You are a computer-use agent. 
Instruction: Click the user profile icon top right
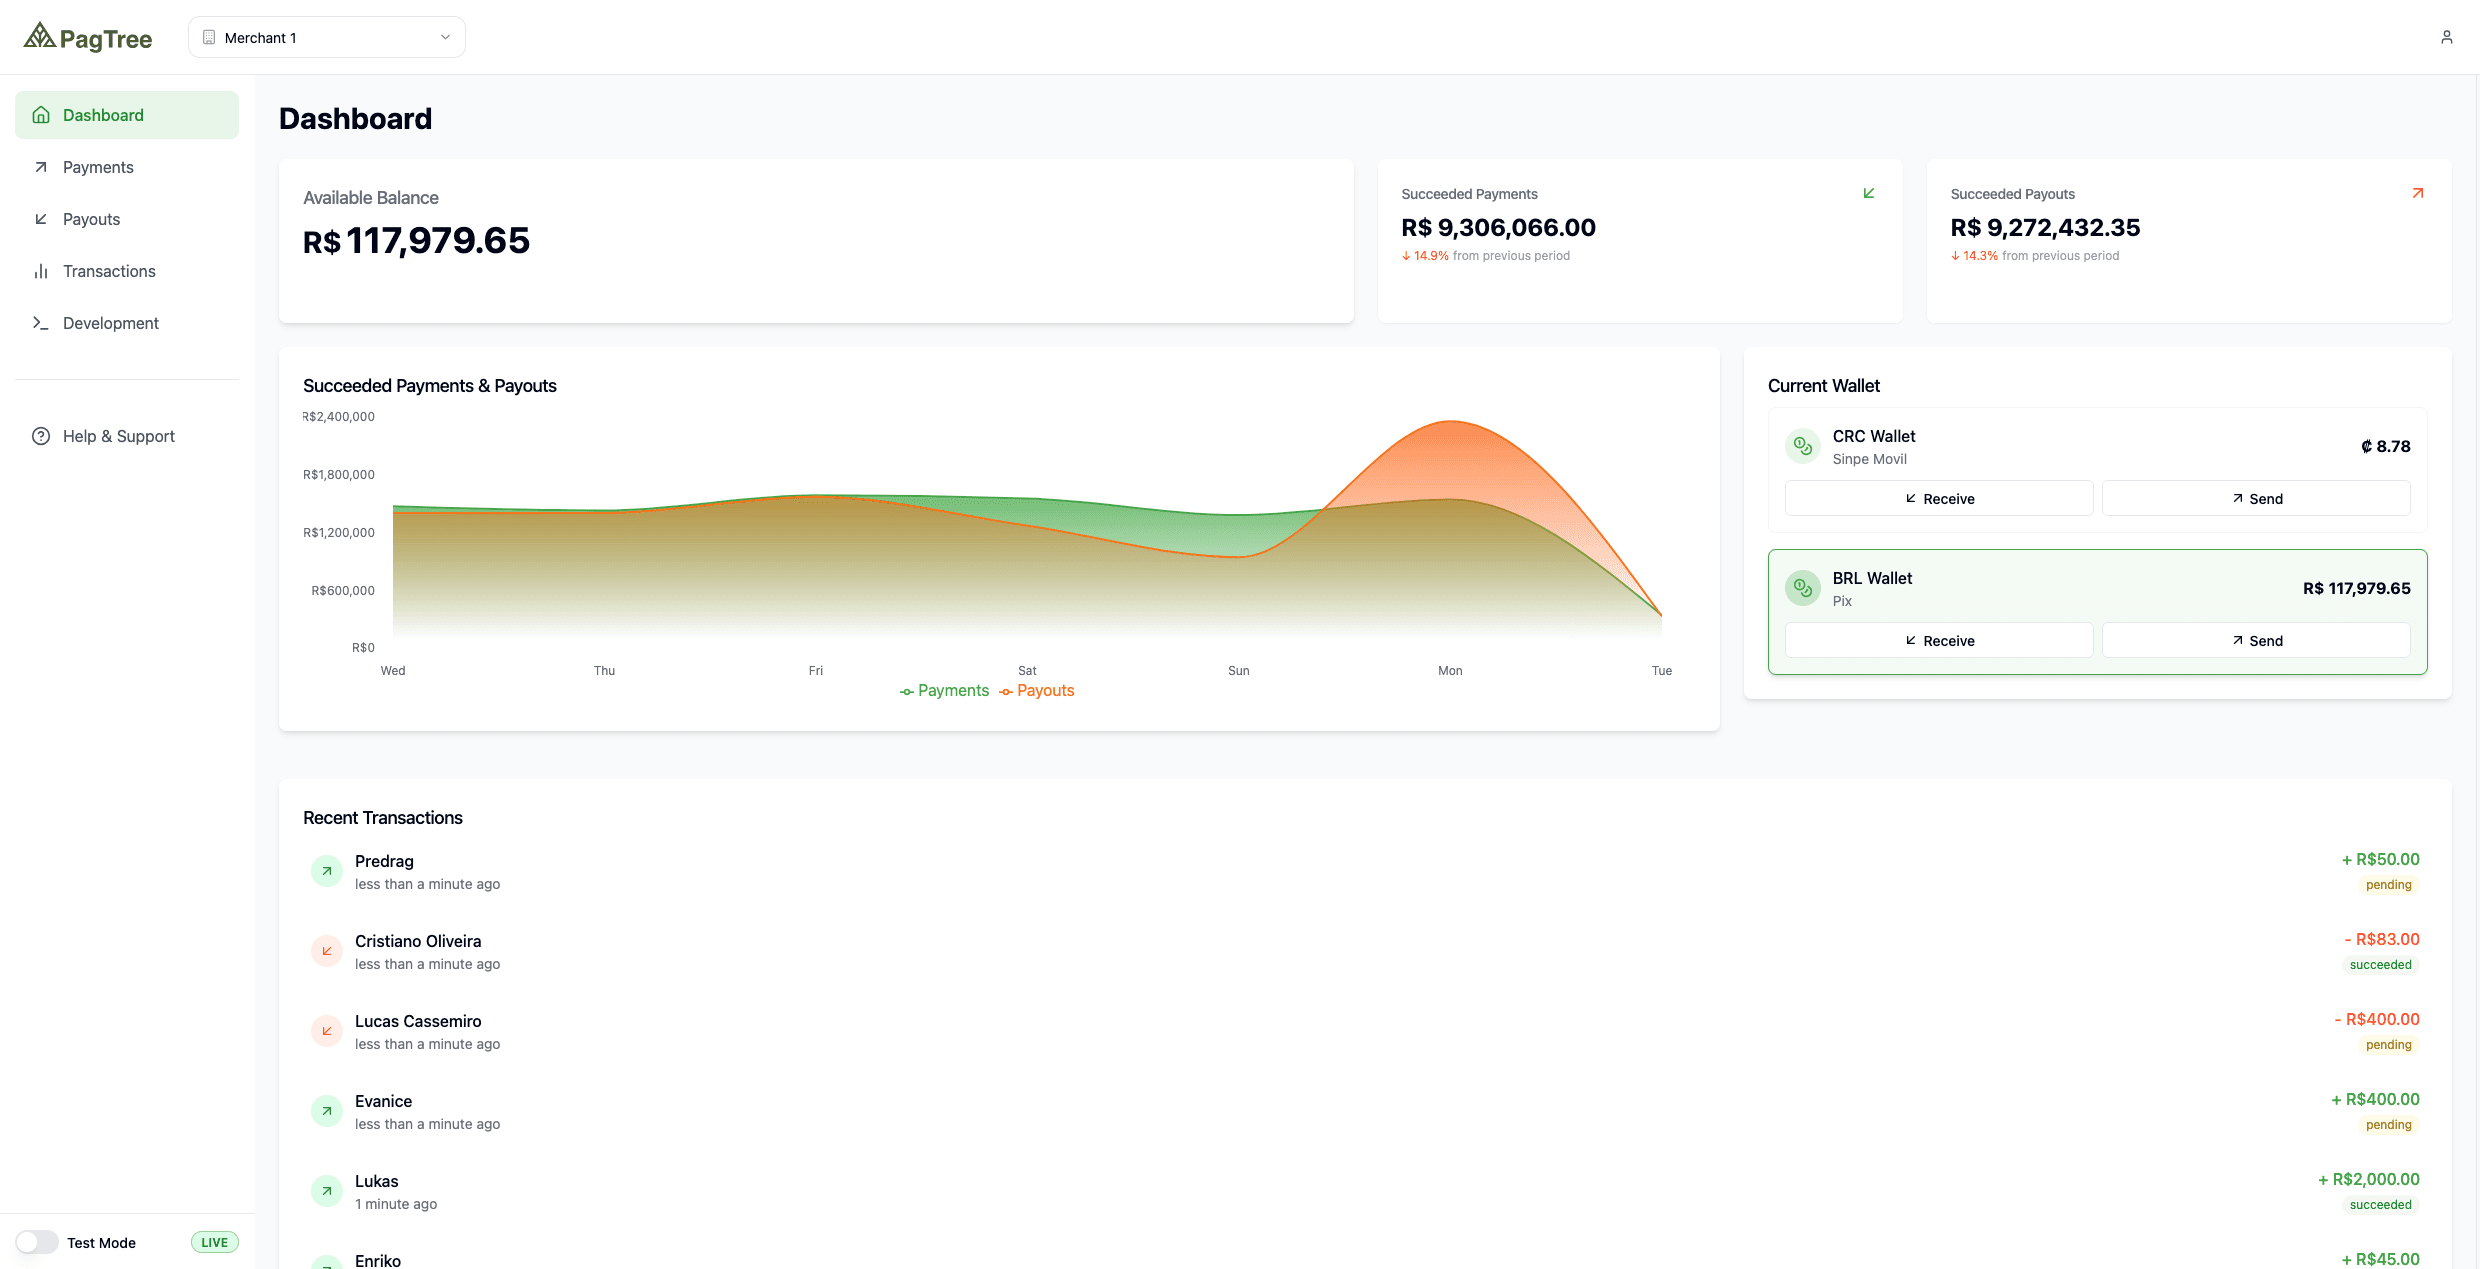(2447, 37)
